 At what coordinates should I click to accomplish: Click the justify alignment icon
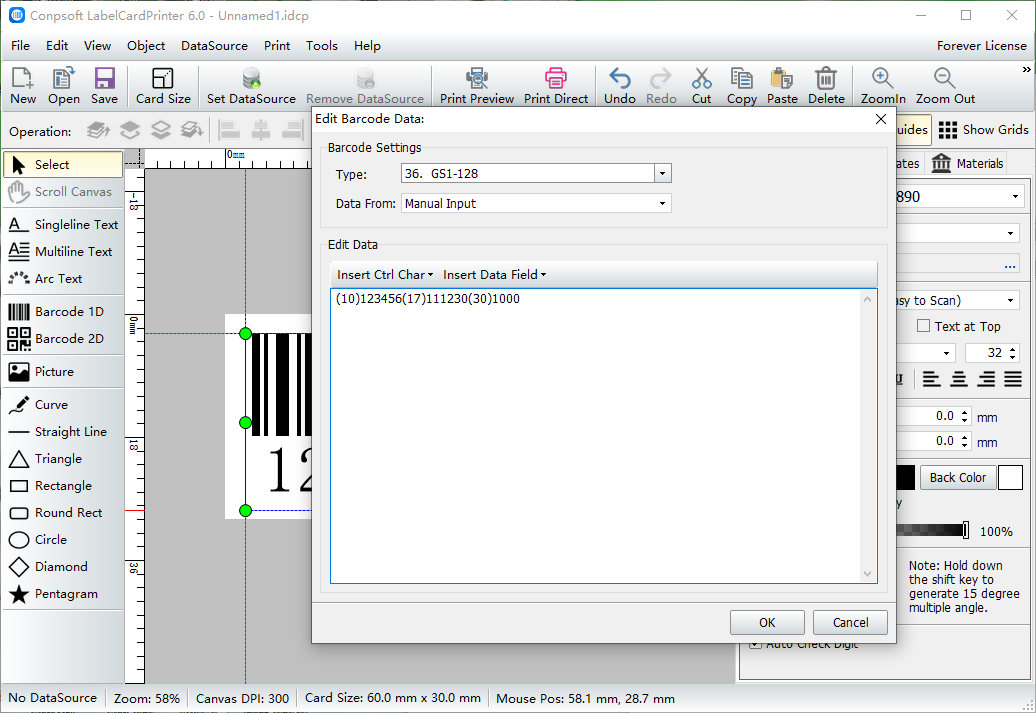tap(1013, 379)
